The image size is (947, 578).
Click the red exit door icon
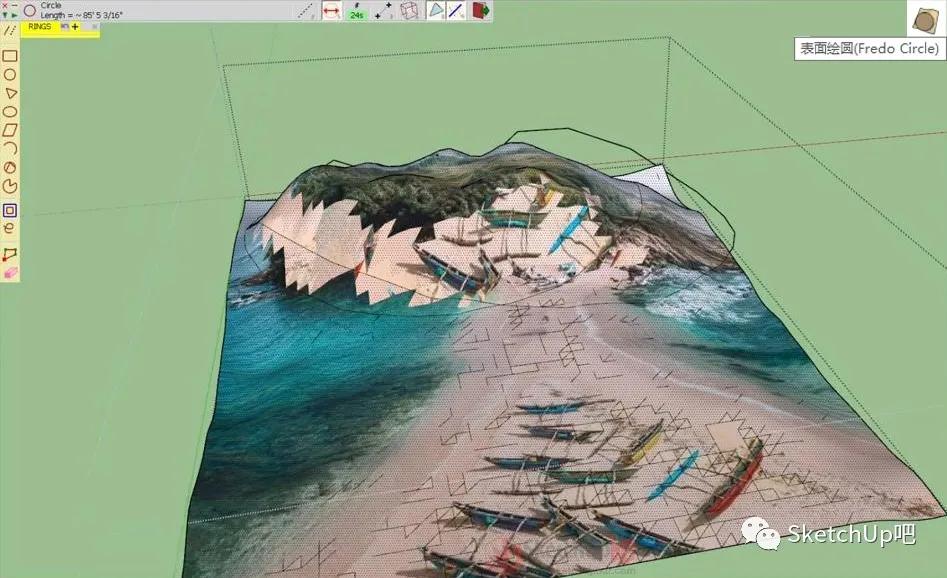(x=481, y=10)
